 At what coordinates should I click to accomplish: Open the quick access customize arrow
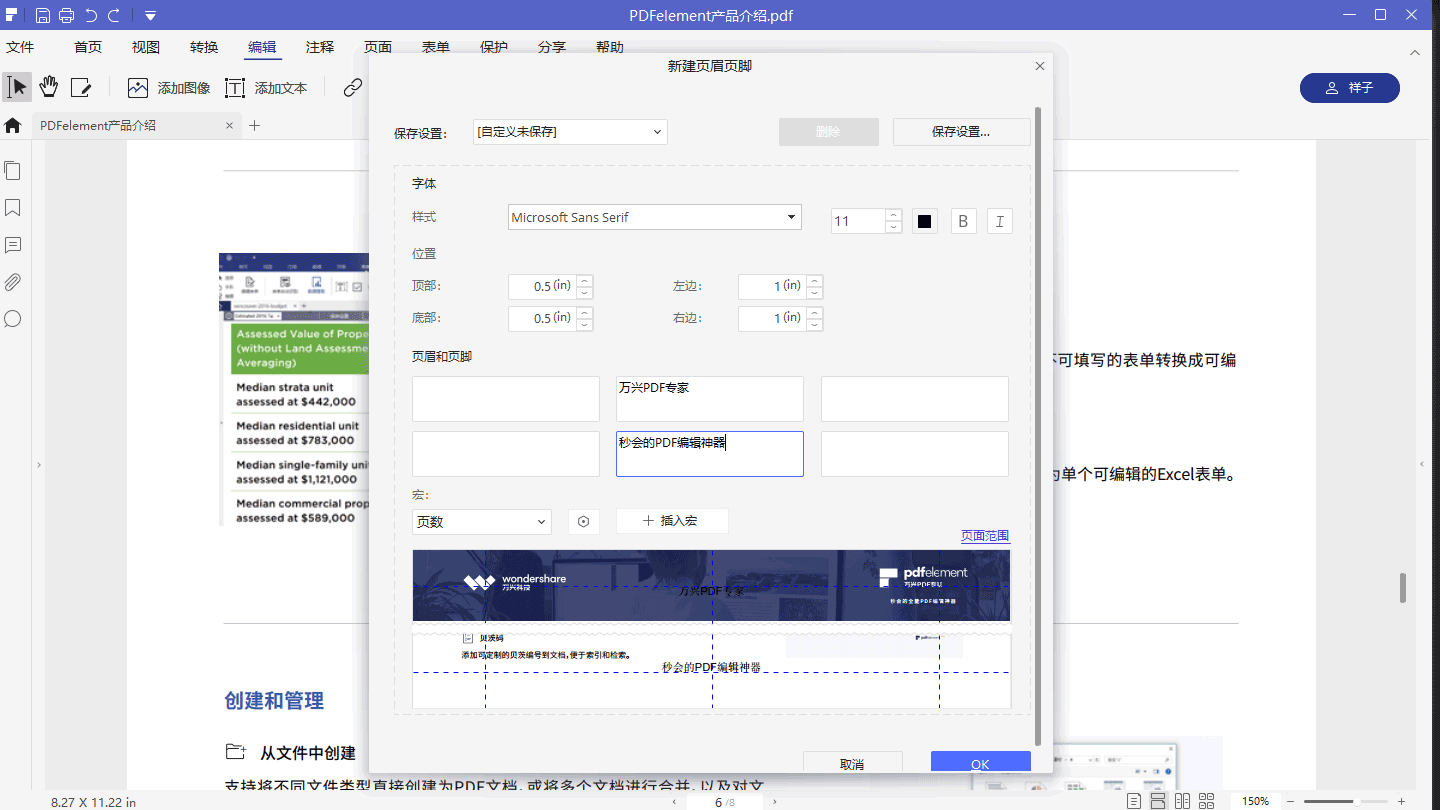tap(150, 16)
